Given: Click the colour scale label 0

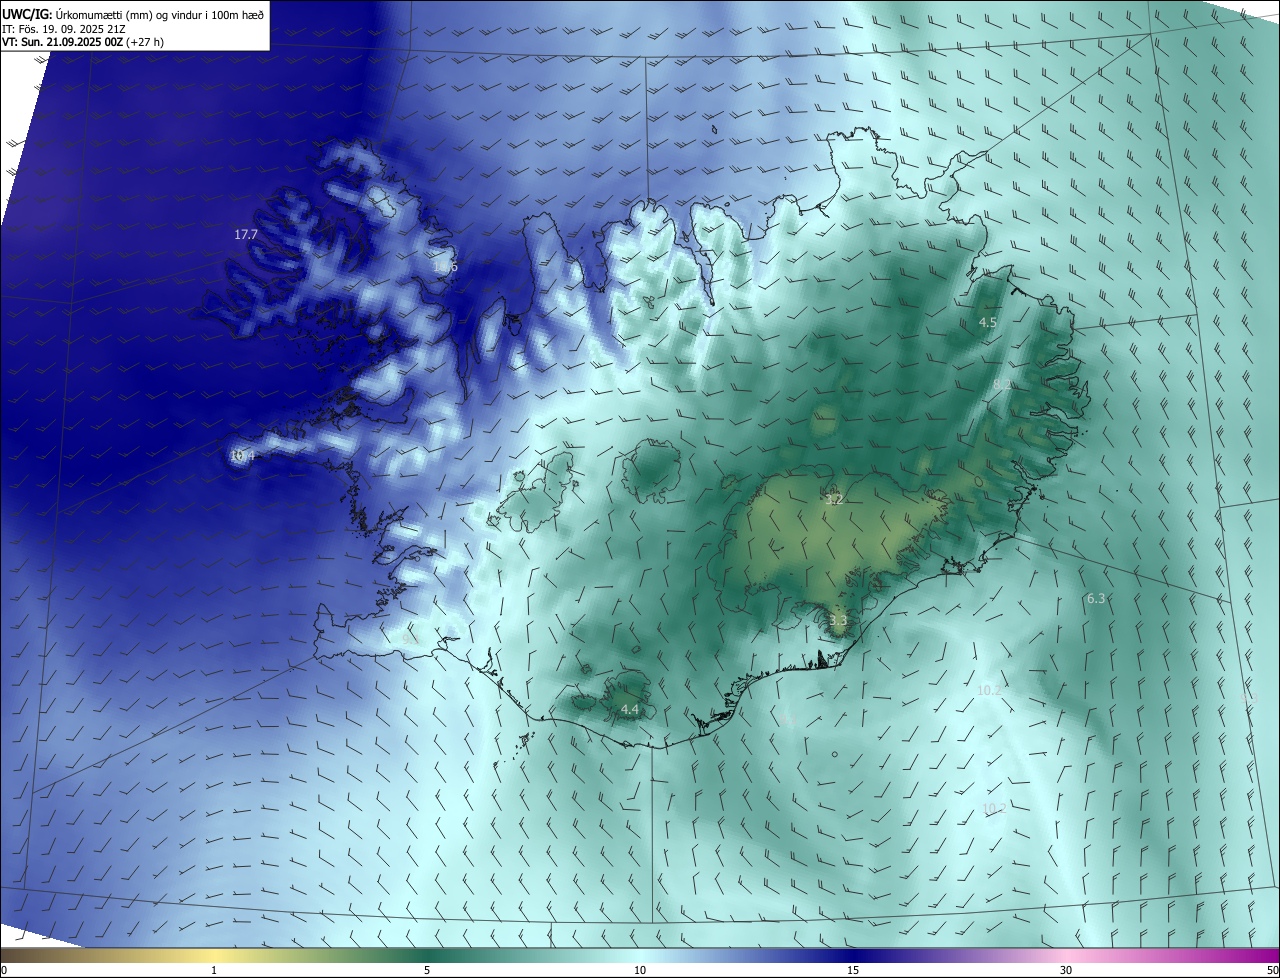Looking at the screenshot, I should click(4, 970).
